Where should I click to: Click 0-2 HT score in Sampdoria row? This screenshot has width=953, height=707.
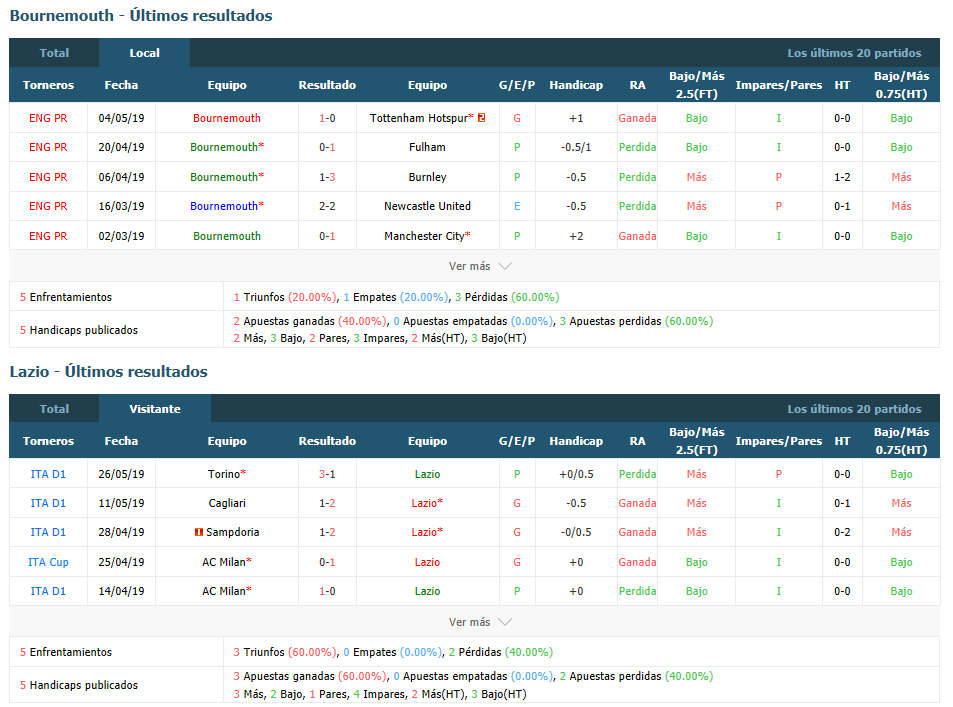[x=842, y=532]
